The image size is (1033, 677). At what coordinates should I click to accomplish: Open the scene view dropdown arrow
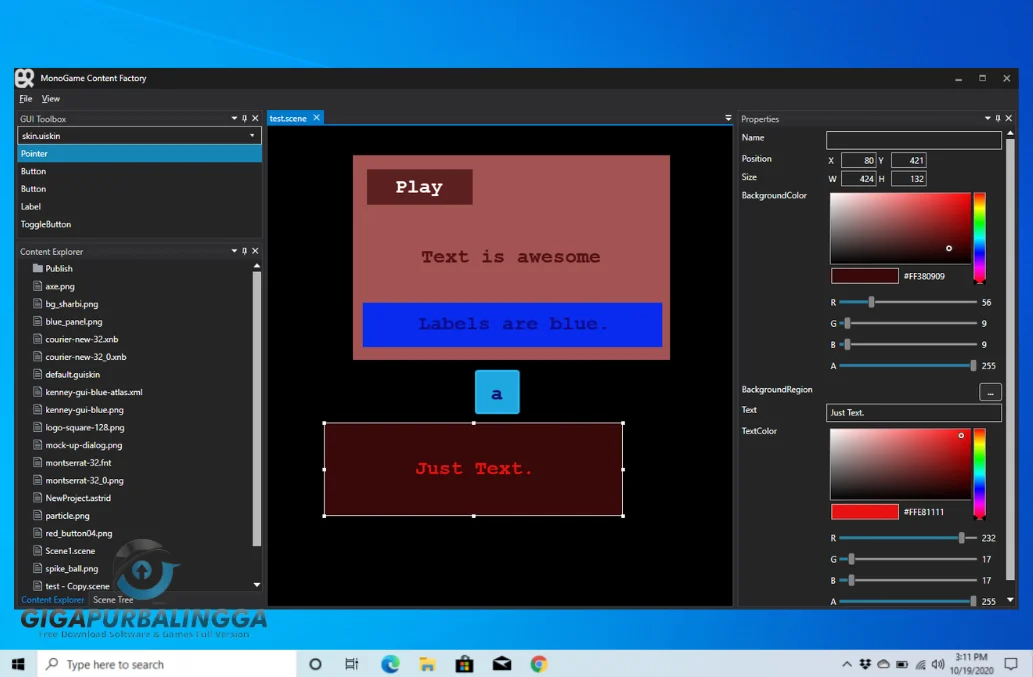[728, 117]
